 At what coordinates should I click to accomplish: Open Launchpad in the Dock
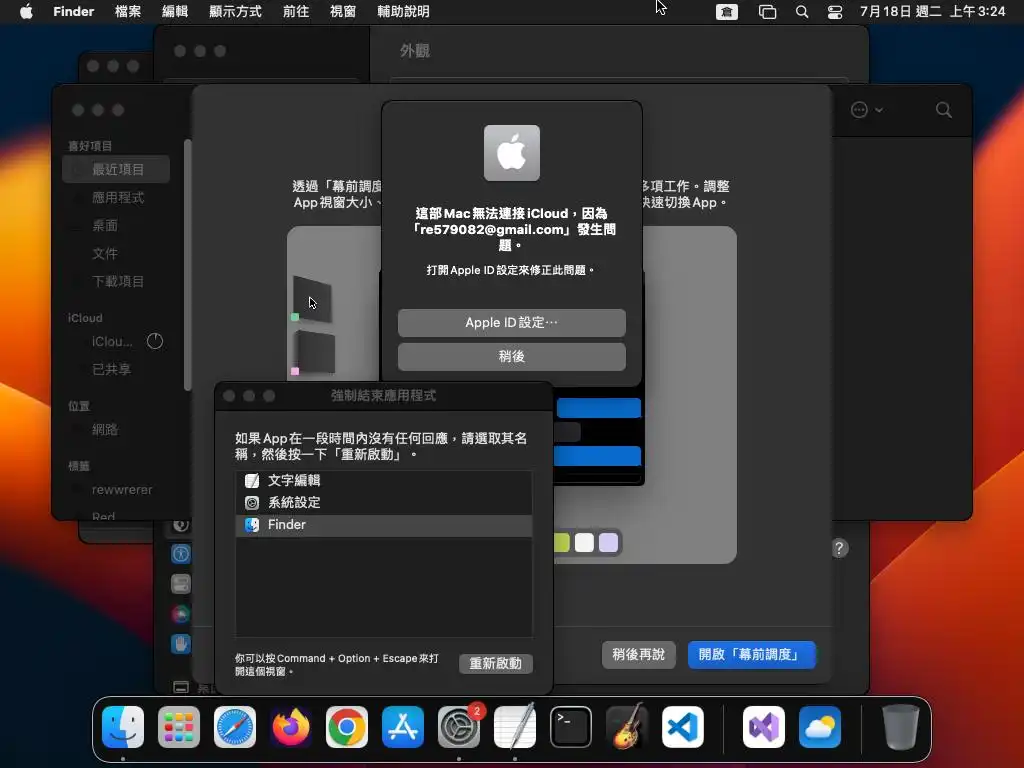coord(179,727)
